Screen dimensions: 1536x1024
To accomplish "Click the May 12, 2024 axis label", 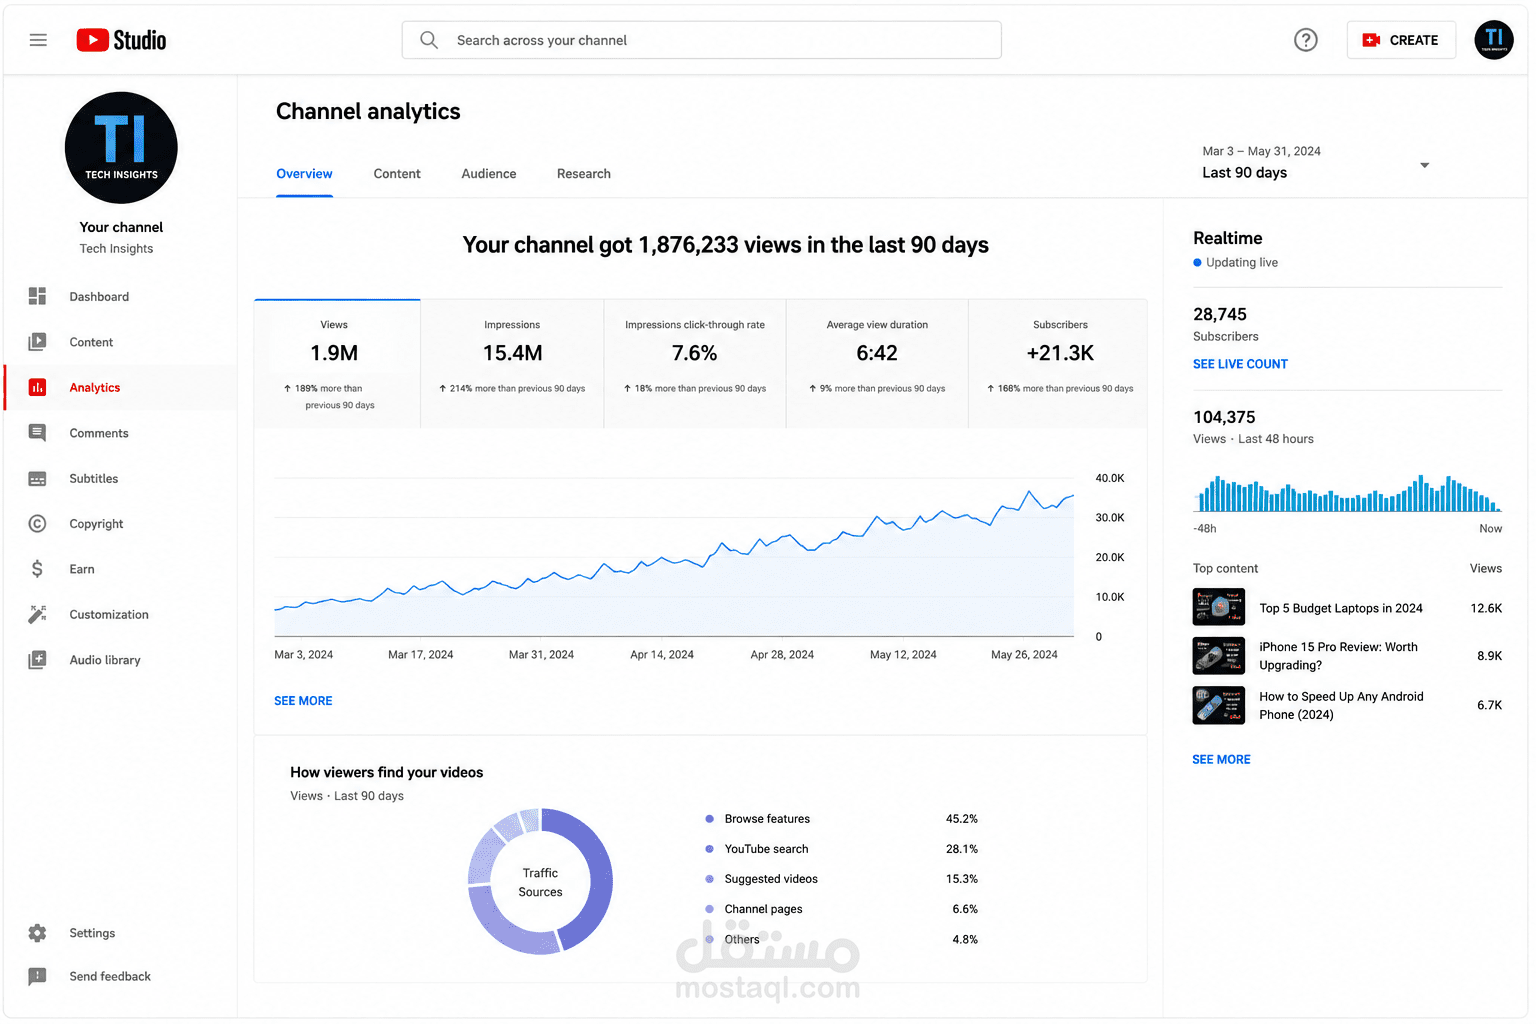I will coord(903,655).
